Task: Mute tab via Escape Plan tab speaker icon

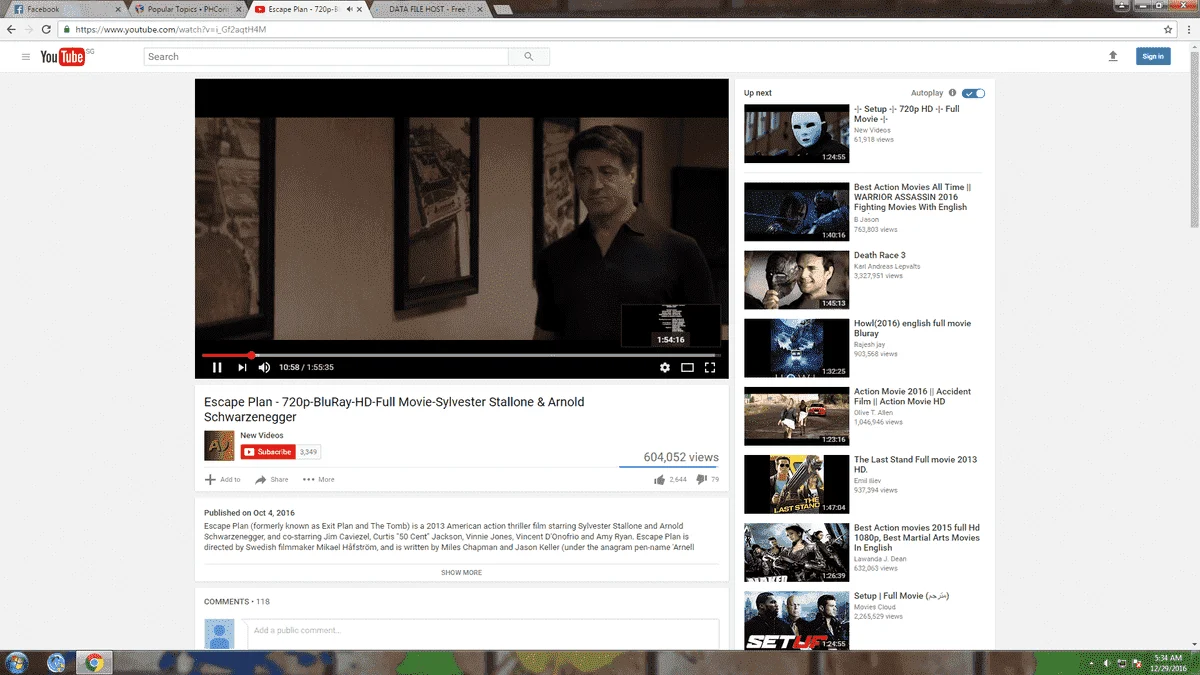Action: click(349, 9)
